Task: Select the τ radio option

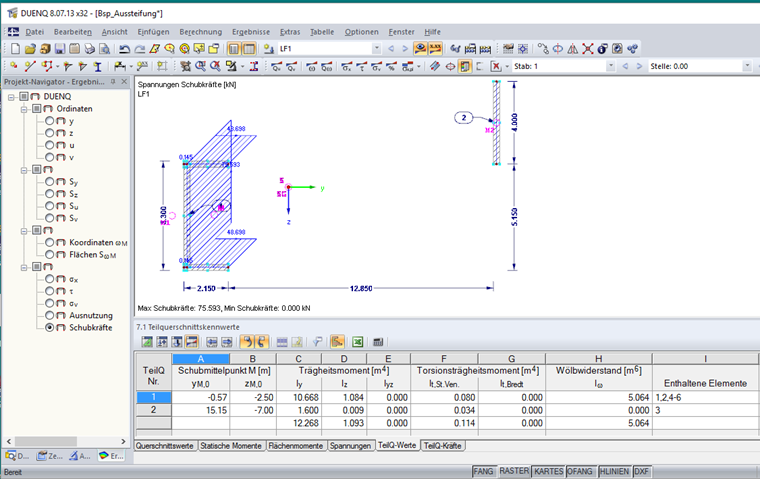Action: coord(49,291)
